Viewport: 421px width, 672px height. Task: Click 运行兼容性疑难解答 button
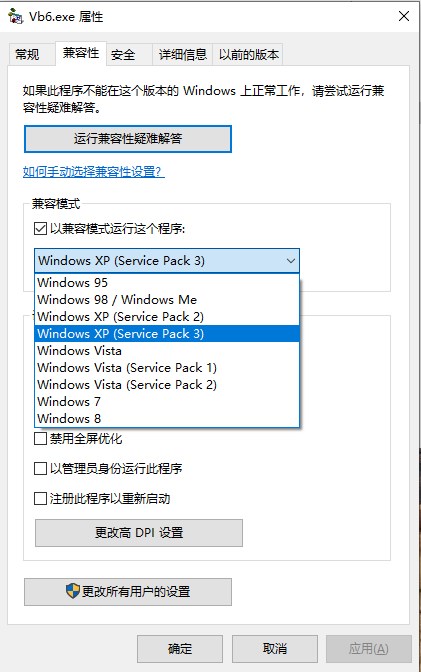[128, 138]
